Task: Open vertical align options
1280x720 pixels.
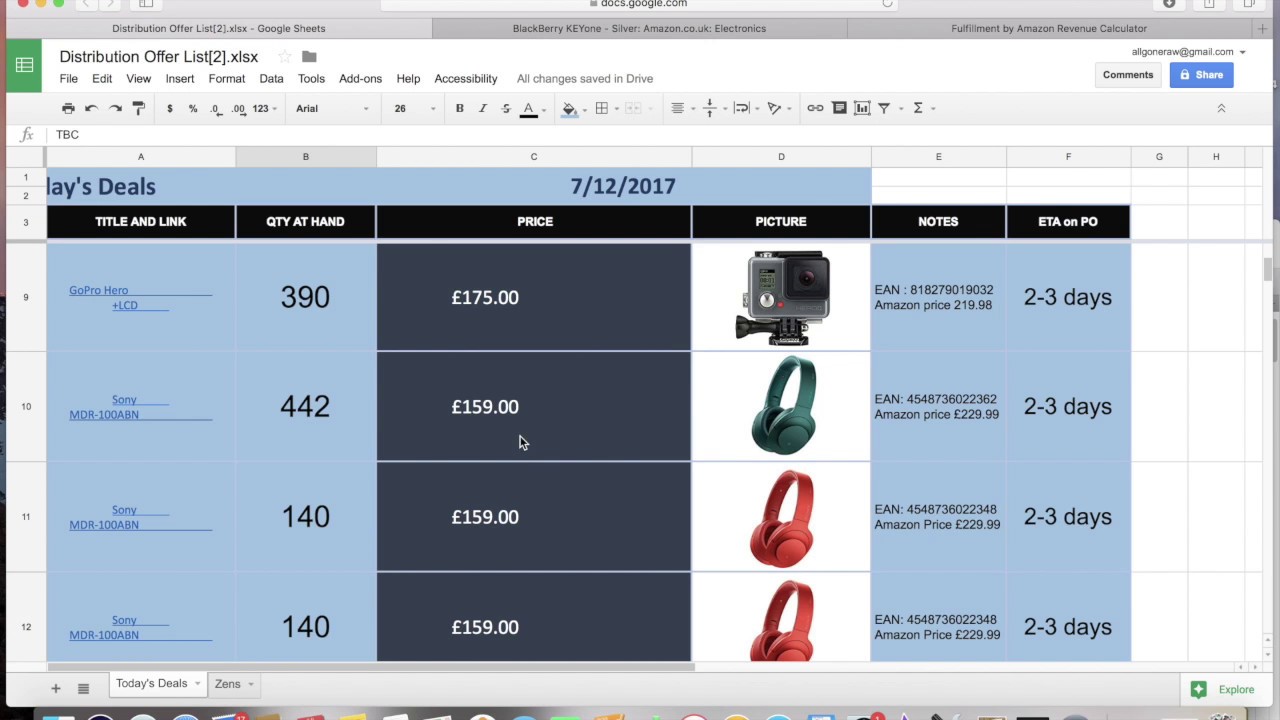Action: 709,108
